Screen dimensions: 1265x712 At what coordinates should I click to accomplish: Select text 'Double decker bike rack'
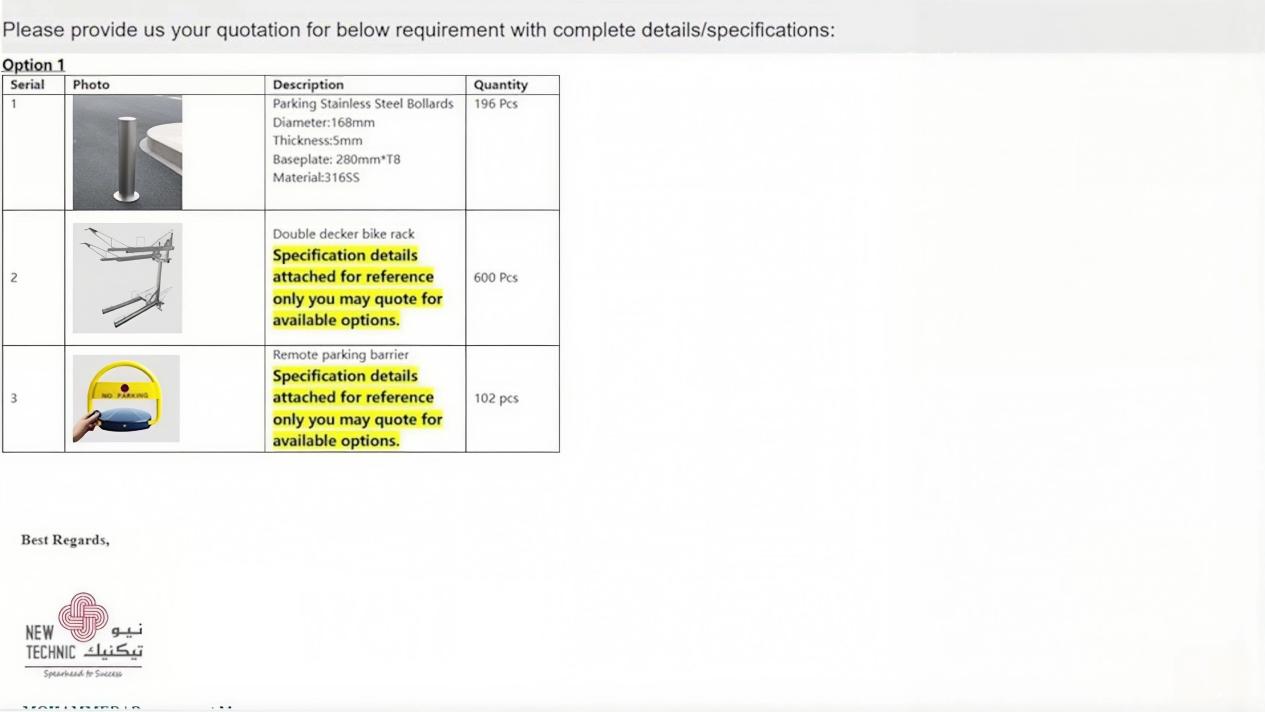click(343, 234)
